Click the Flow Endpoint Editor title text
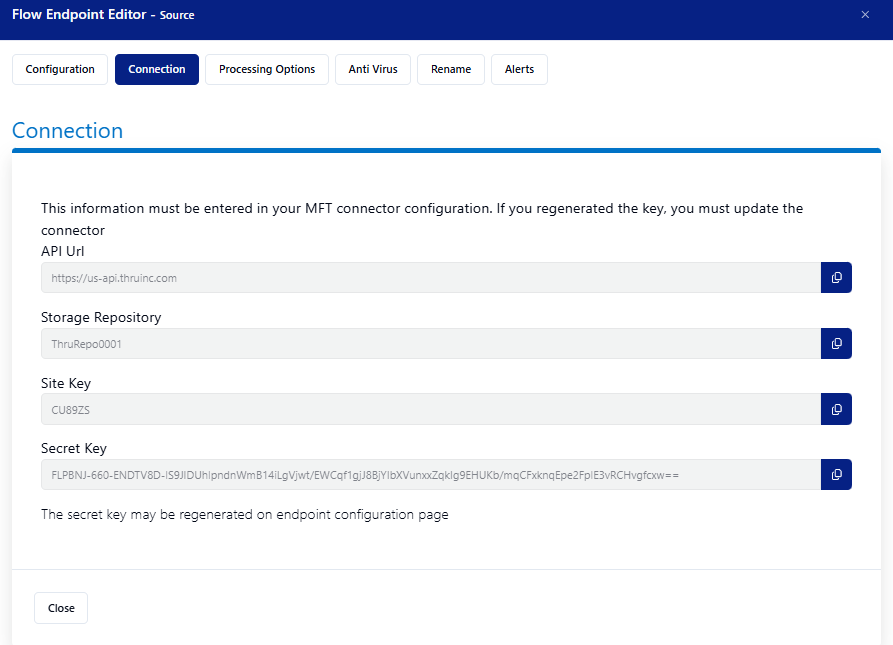The height and width of the screenshot is (645, 893). click(x=80, y=15)
